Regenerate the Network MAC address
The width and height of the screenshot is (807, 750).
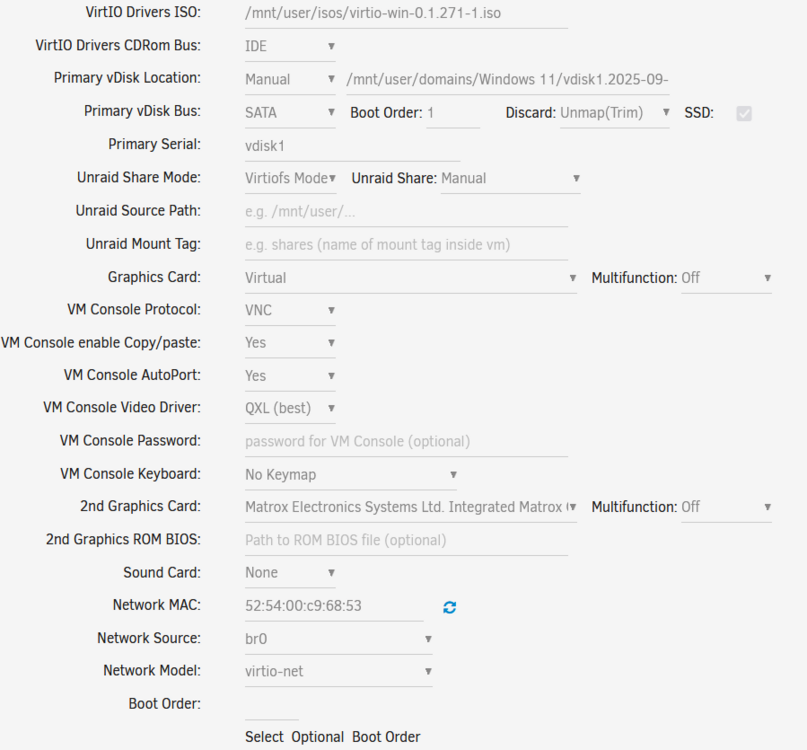point(449,607)
